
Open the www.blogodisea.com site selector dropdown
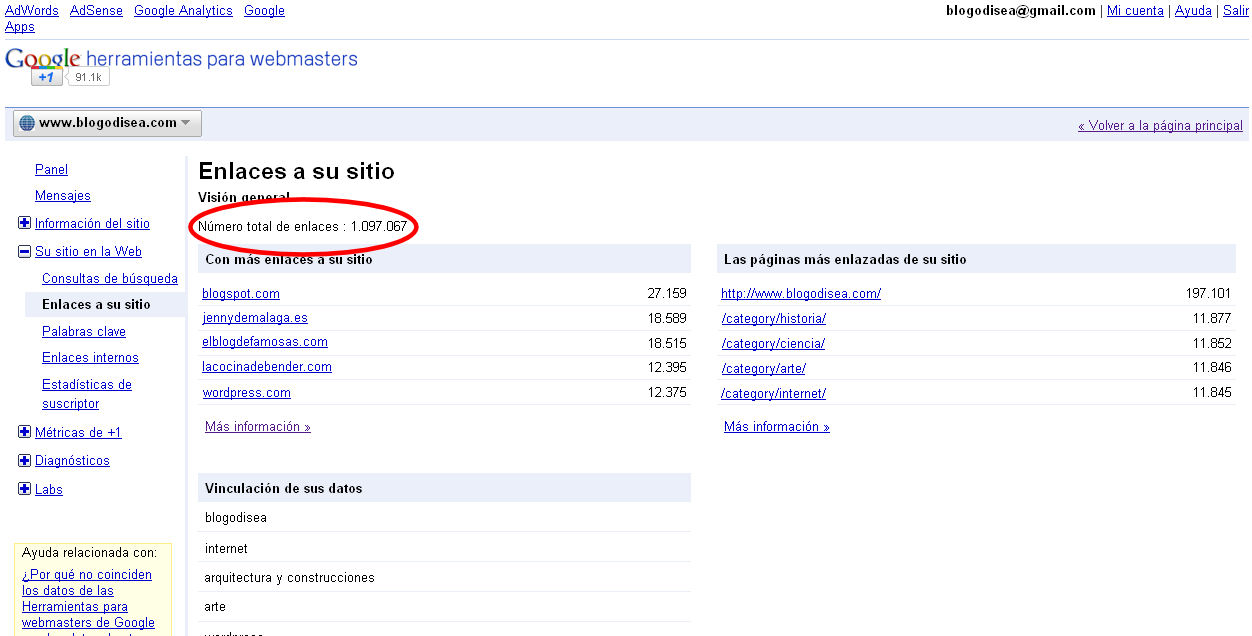click(108, 123)
